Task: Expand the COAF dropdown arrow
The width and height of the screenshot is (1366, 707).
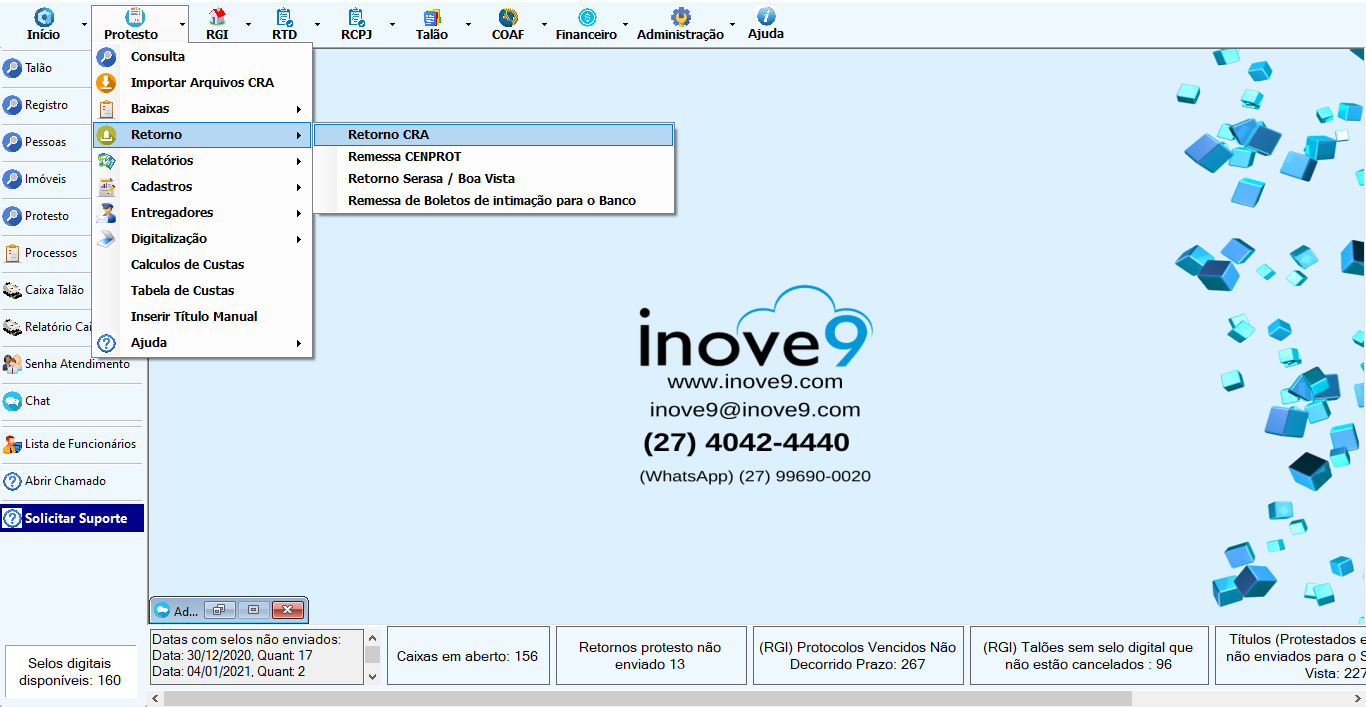Action: (544, 24)
